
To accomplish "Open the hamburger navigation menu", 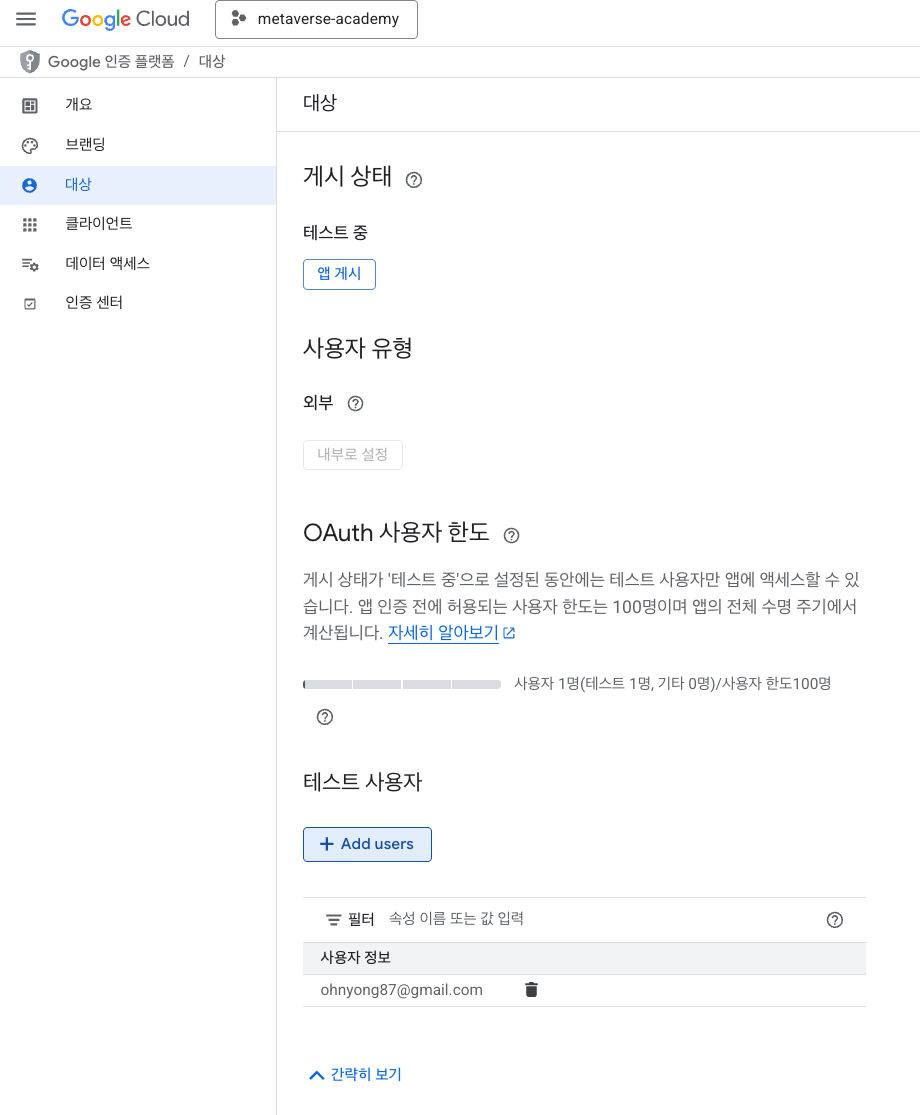I will (26, 19).
